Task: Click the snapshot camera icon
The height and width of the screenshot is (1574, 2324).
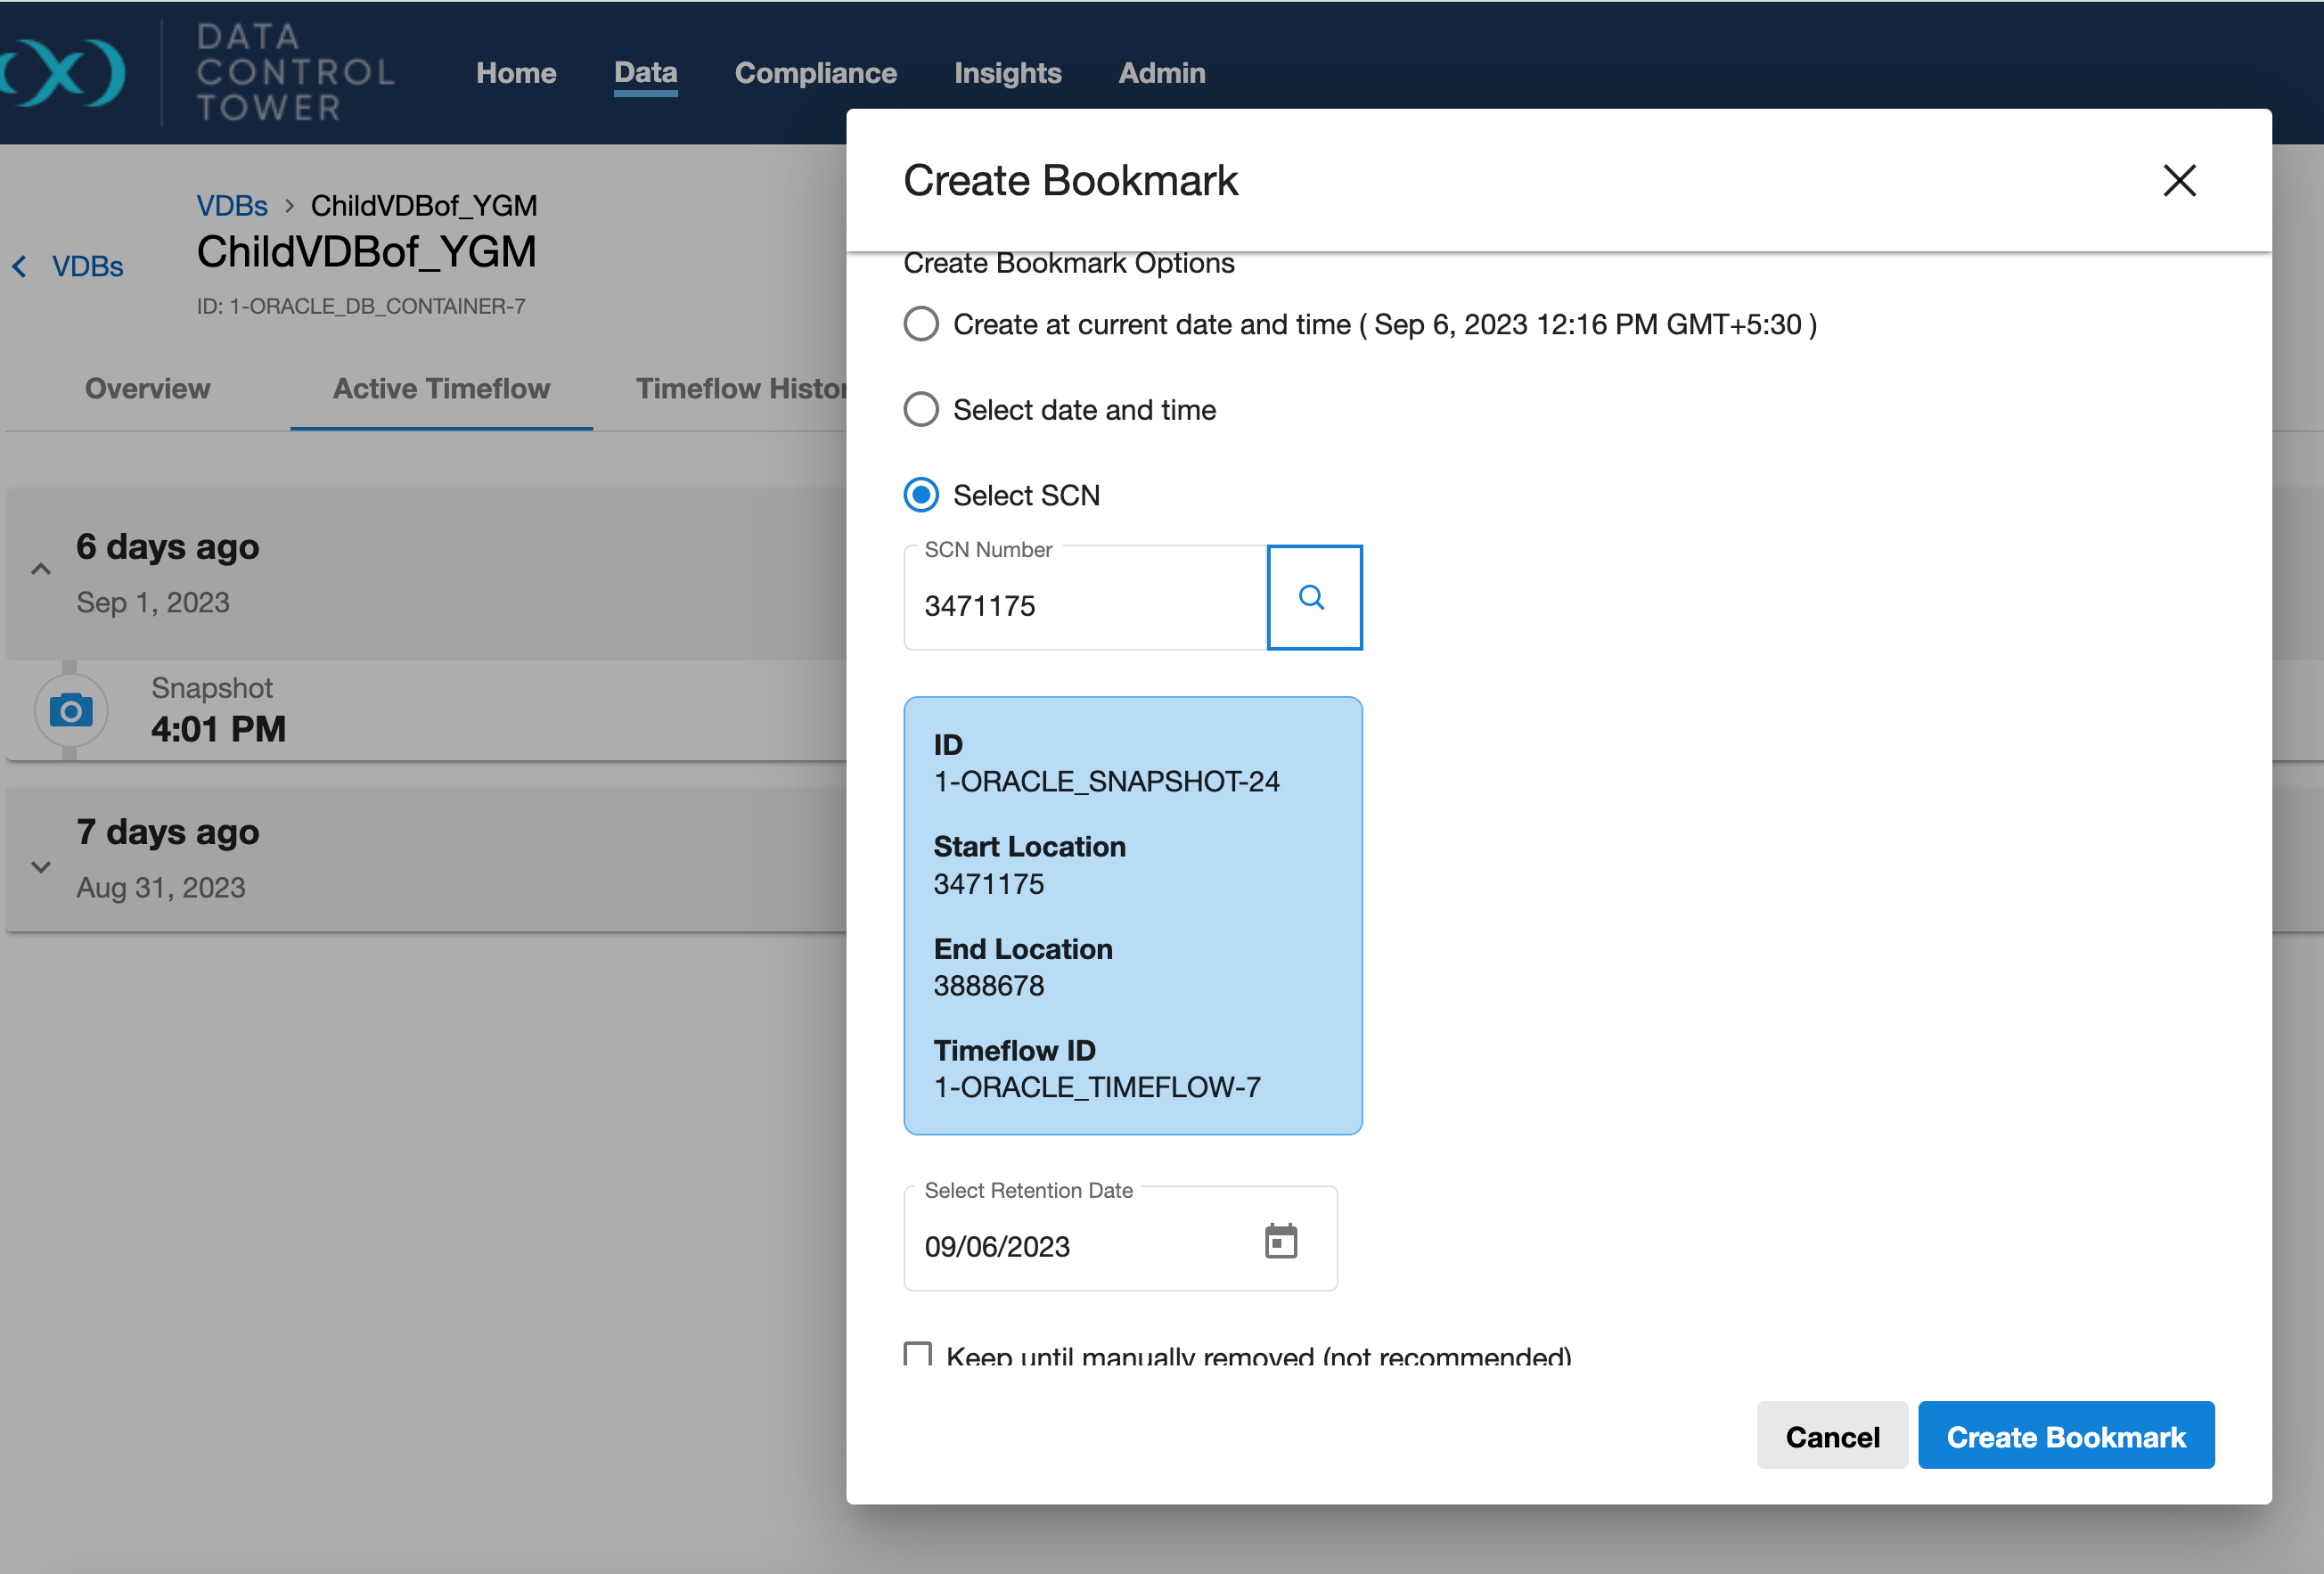Action: tap(71, 711)
